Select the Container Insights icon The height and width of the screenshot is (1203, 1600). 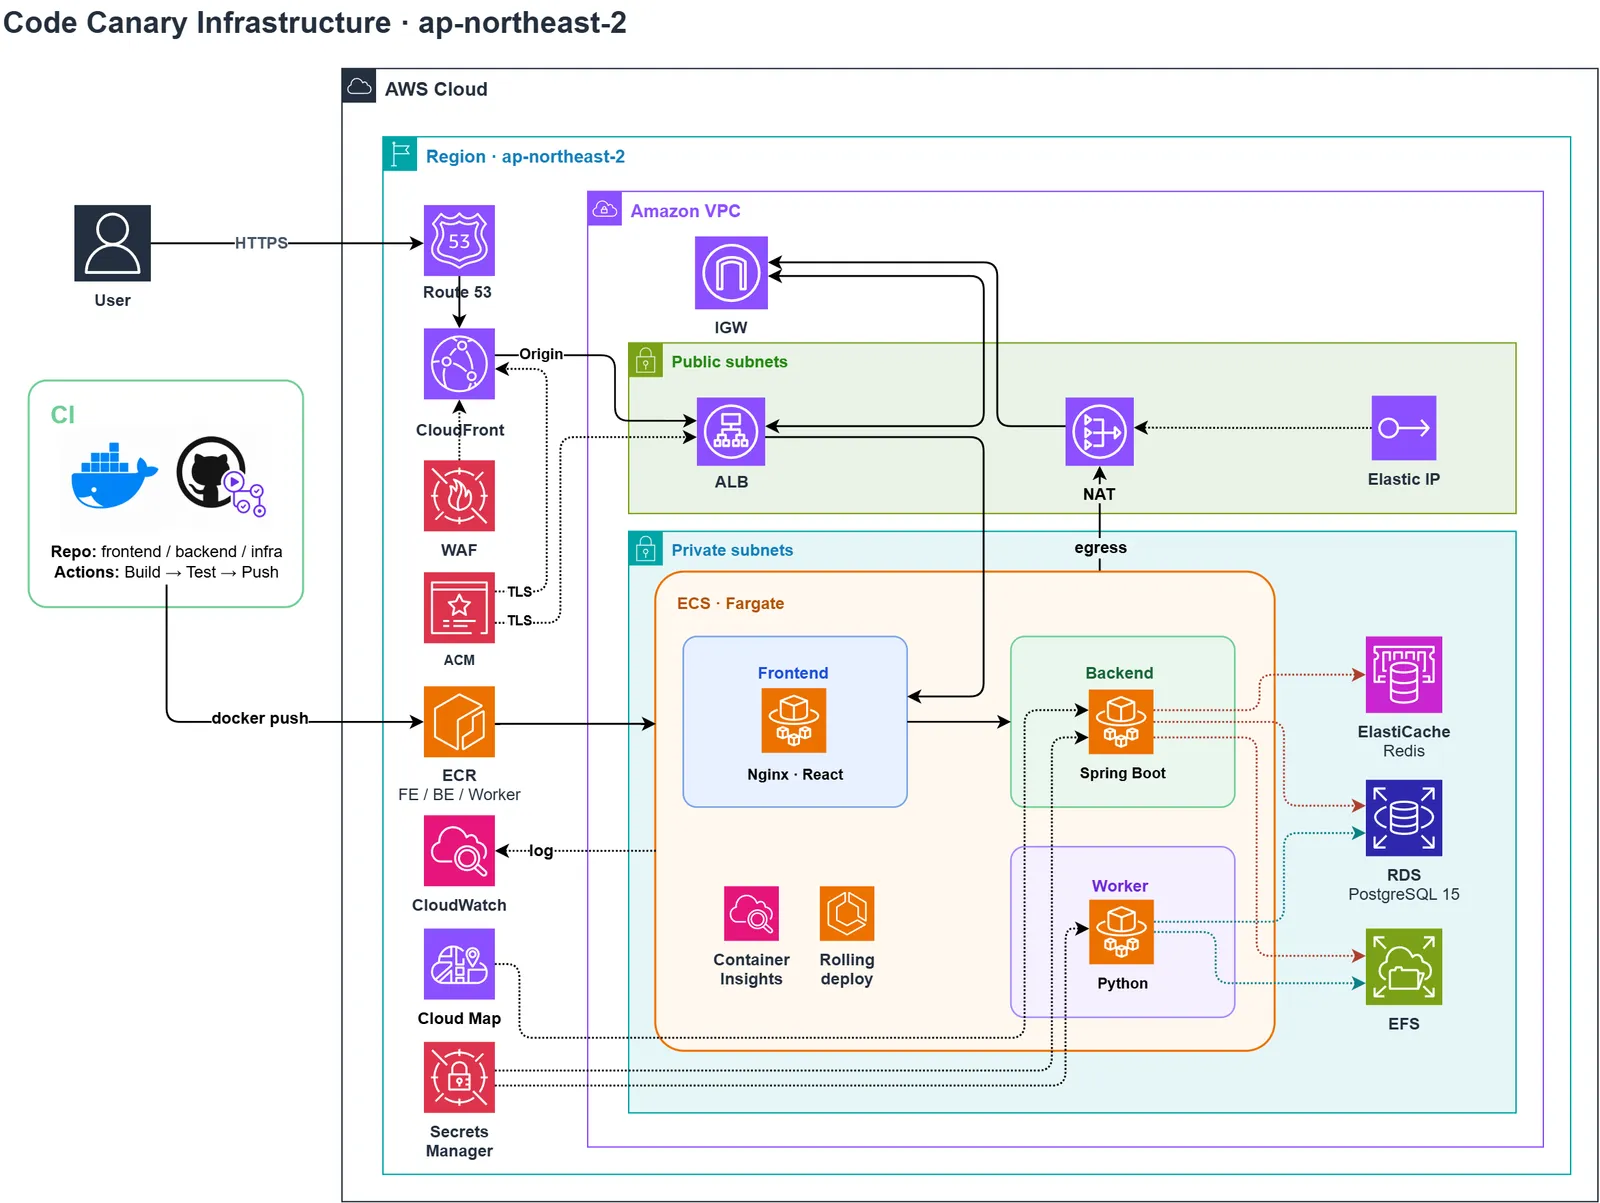click(751, 913)
